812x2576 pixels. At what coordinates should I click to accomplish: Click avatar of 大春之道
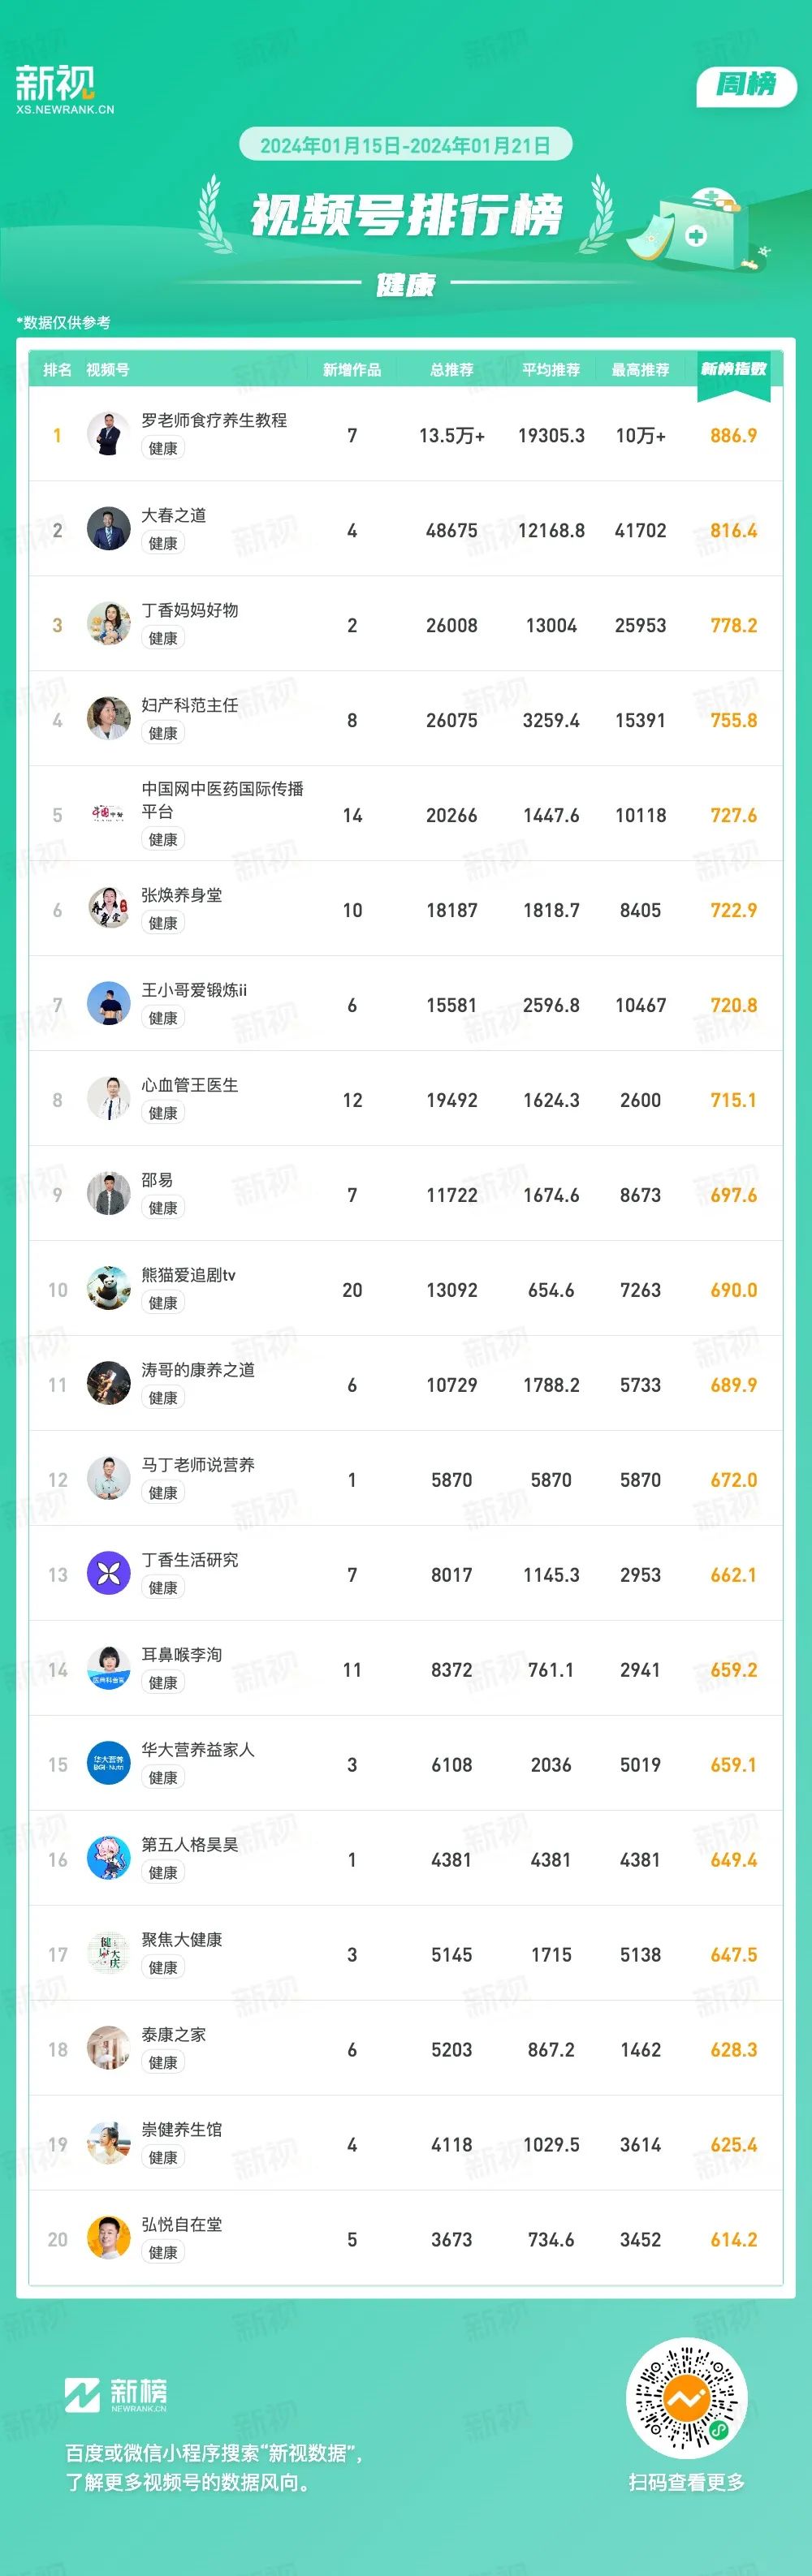point(109,529)
